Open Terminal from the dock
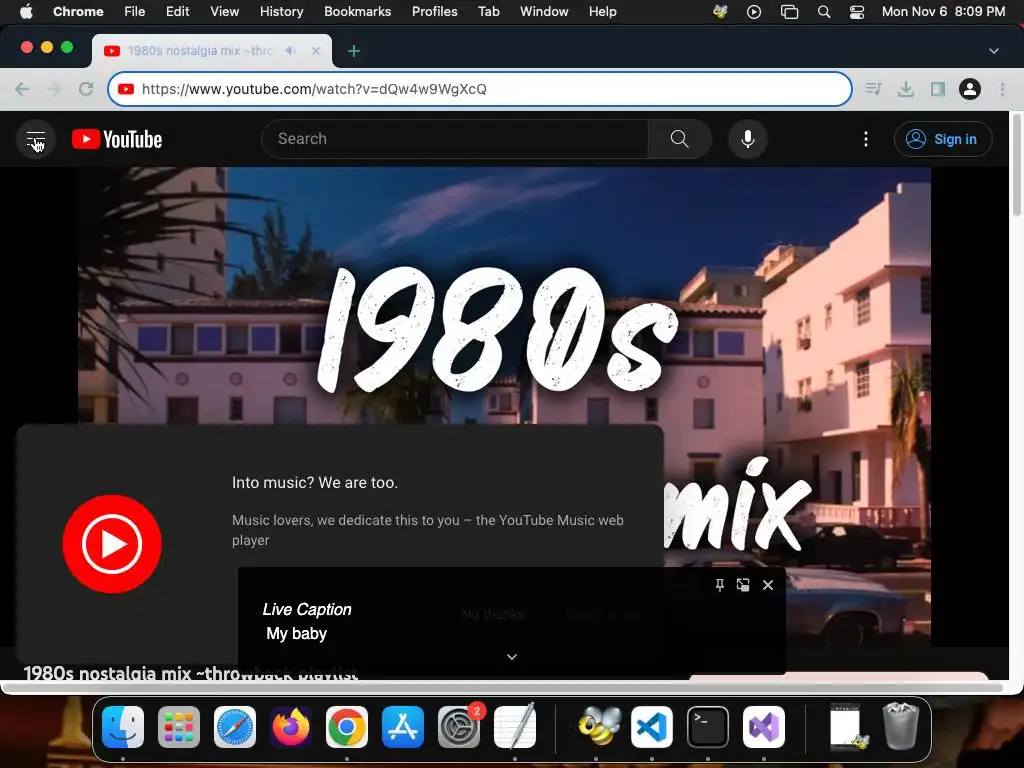1024x768 pixels. pos(708,727)
